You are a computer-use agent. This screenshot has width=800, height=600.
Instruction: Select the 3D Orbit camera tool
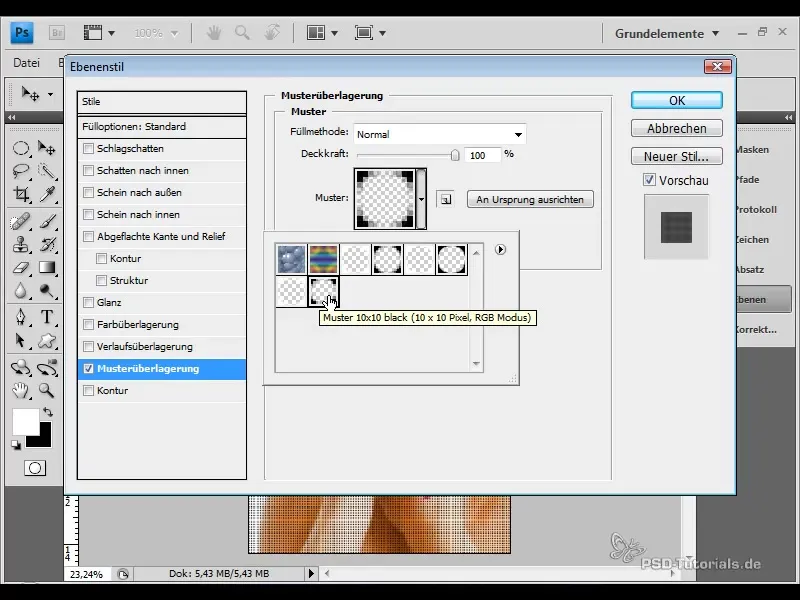[46, 367]
